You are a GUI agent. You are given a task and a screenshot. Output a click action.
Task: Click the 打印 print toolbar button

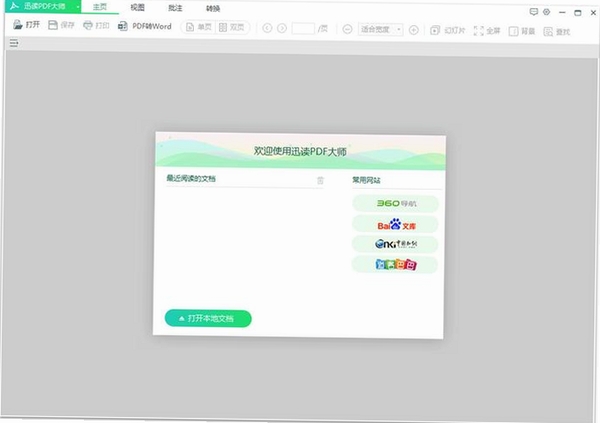(x=96, y=26)
